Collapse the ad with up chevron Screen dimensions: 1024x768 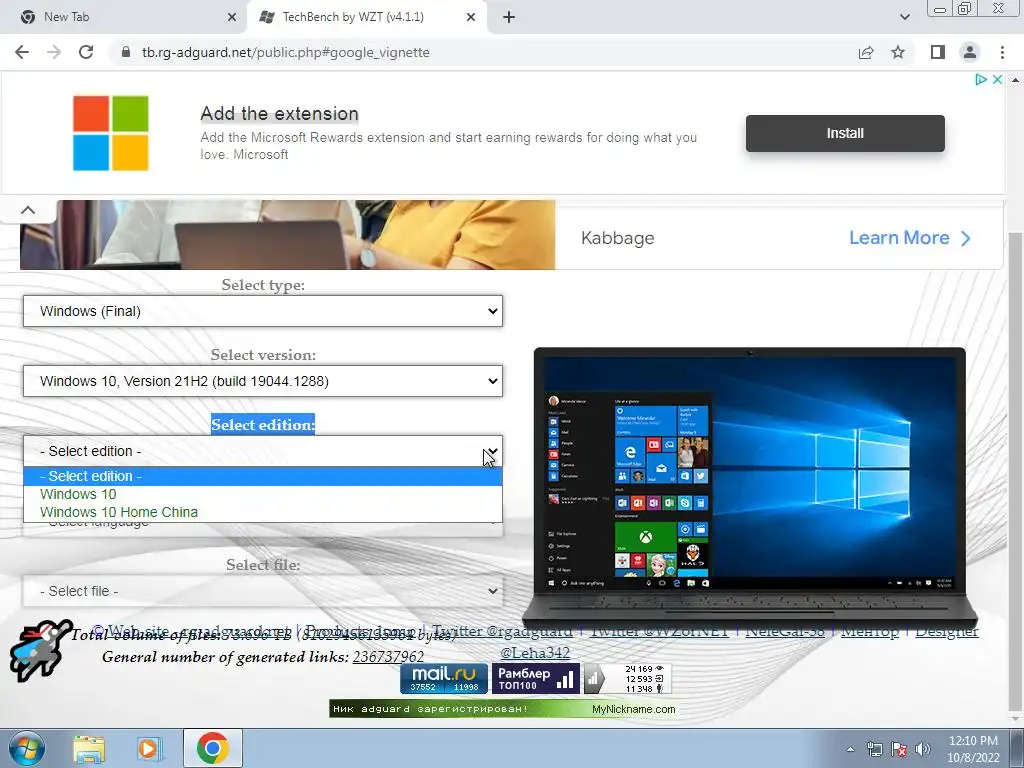point(27,210)
